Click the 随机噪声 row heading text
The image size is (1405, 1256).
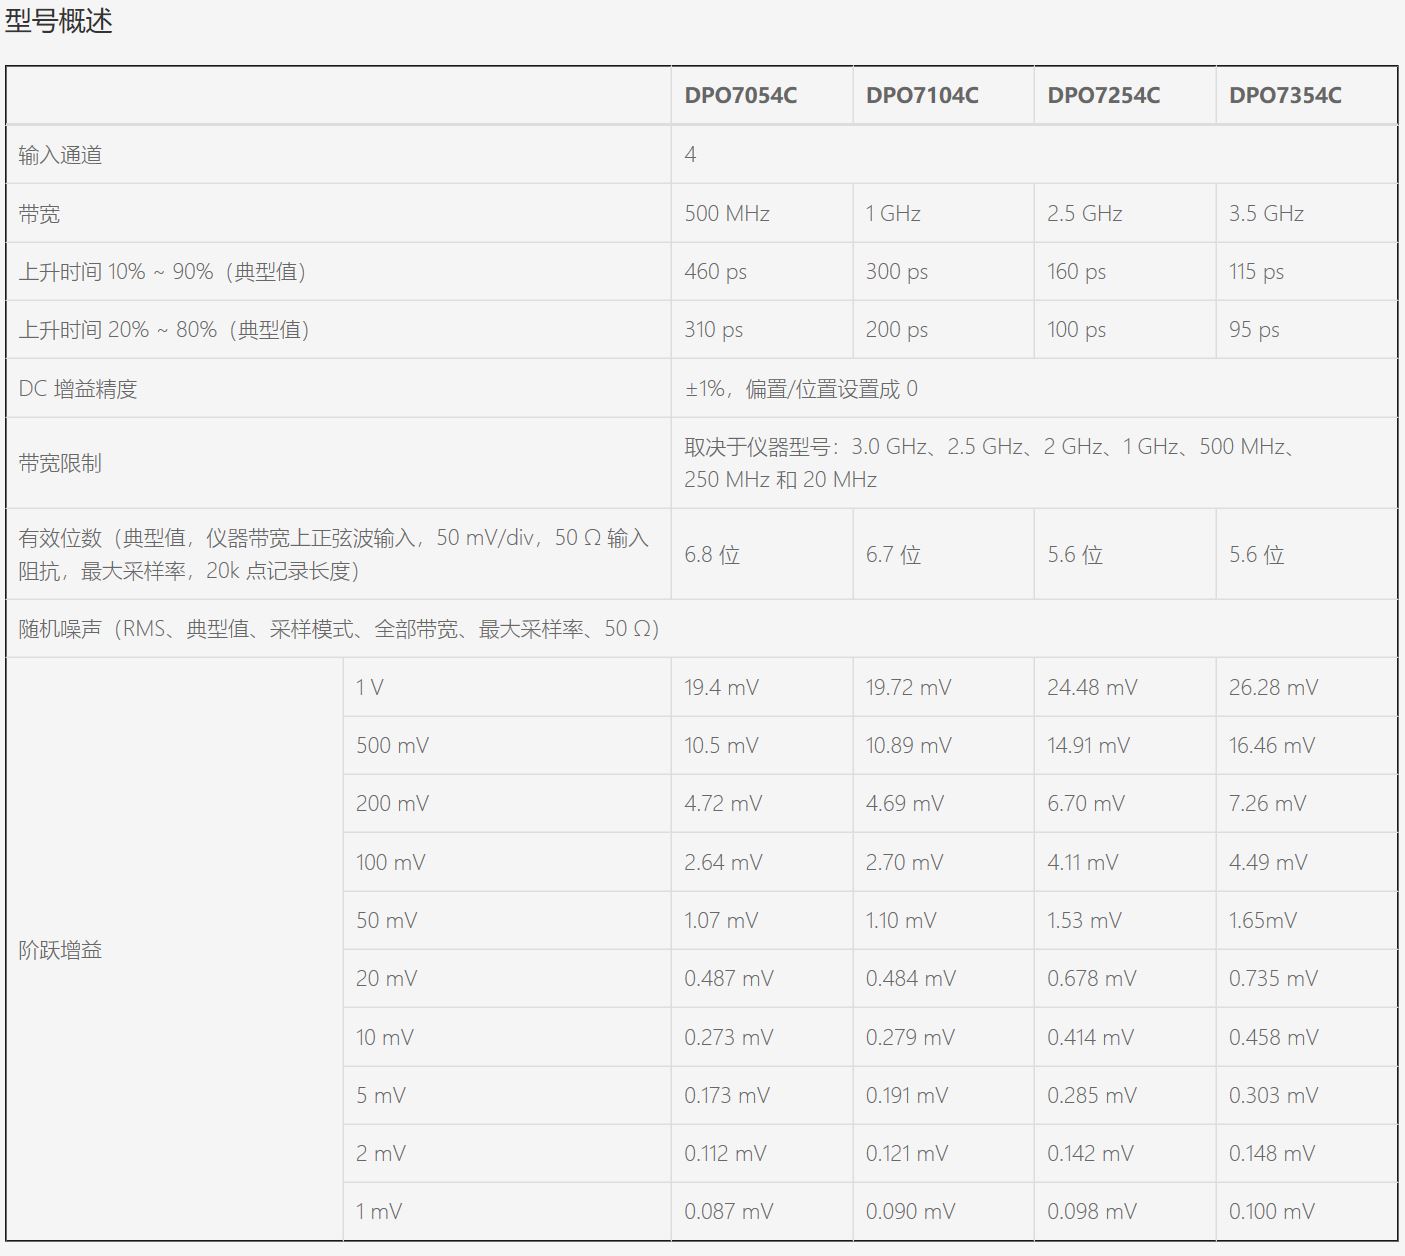point(339,629)
